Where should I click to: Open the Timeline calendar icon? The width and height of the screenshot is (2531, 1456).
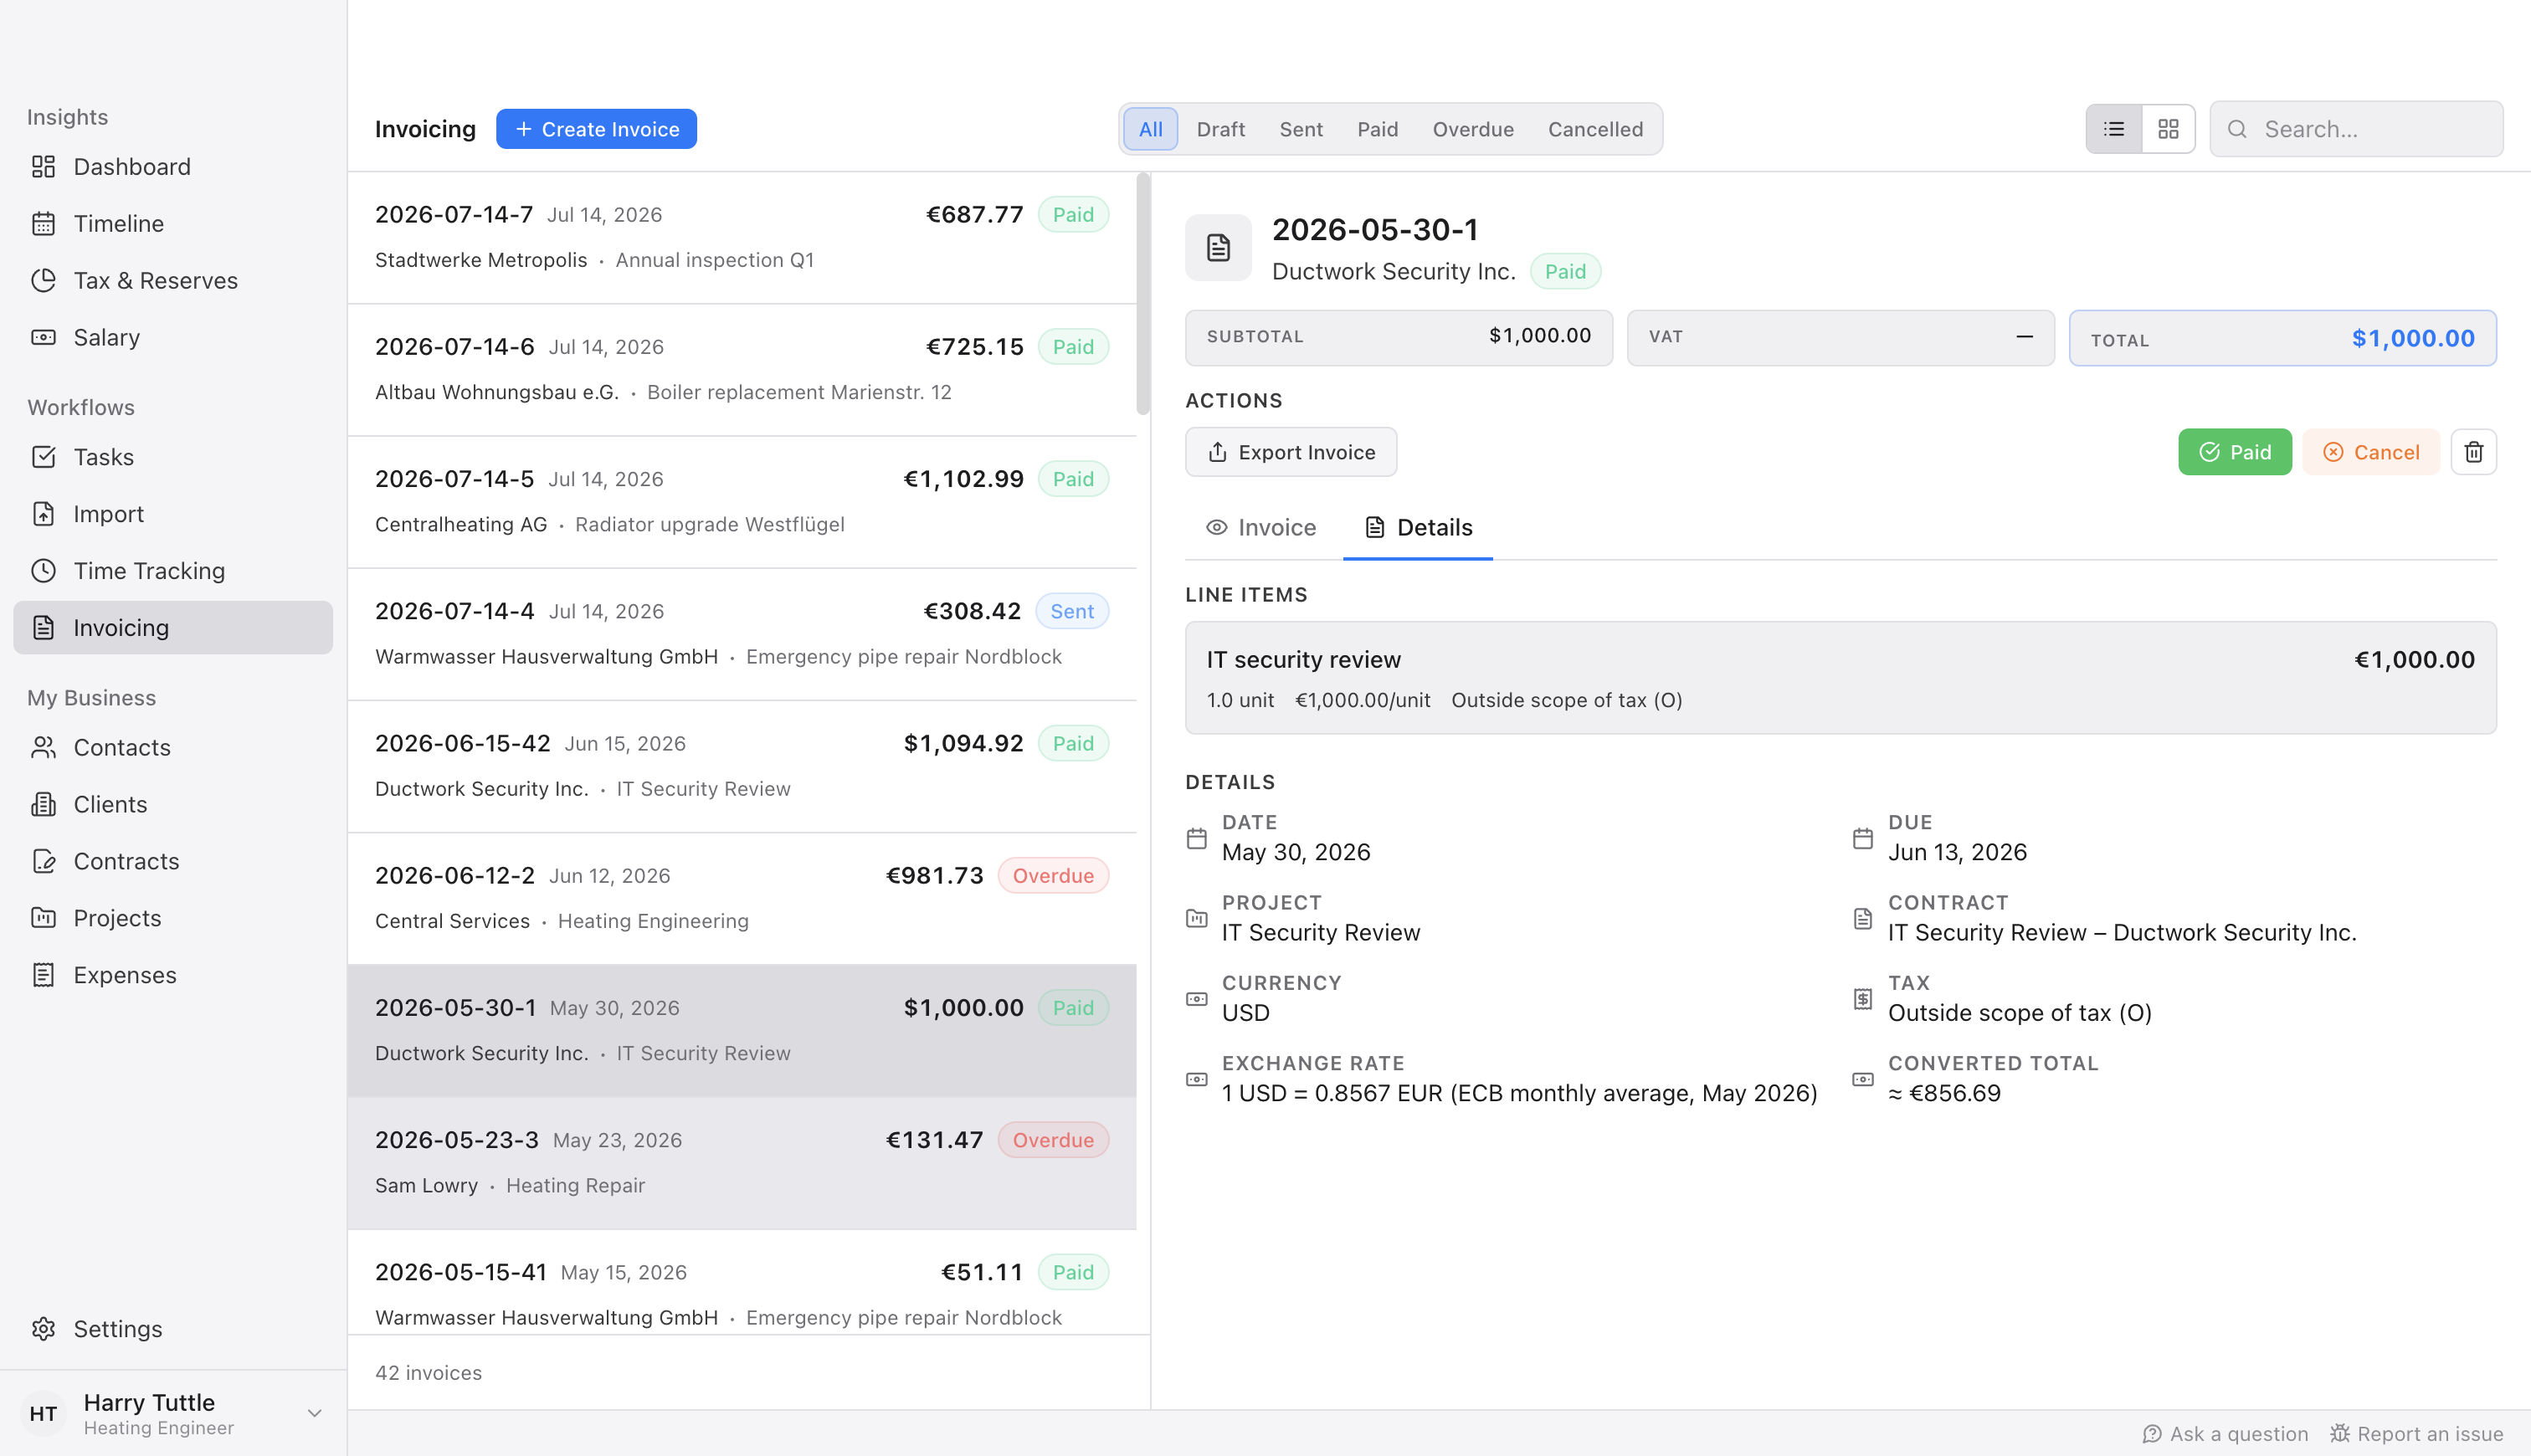pyautogui.click(x=43, y=223)
